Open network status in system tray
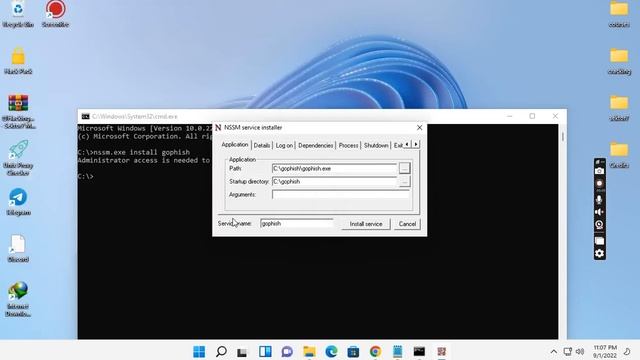The width and height of the screenshot is (640, 360). click(567, 351)
